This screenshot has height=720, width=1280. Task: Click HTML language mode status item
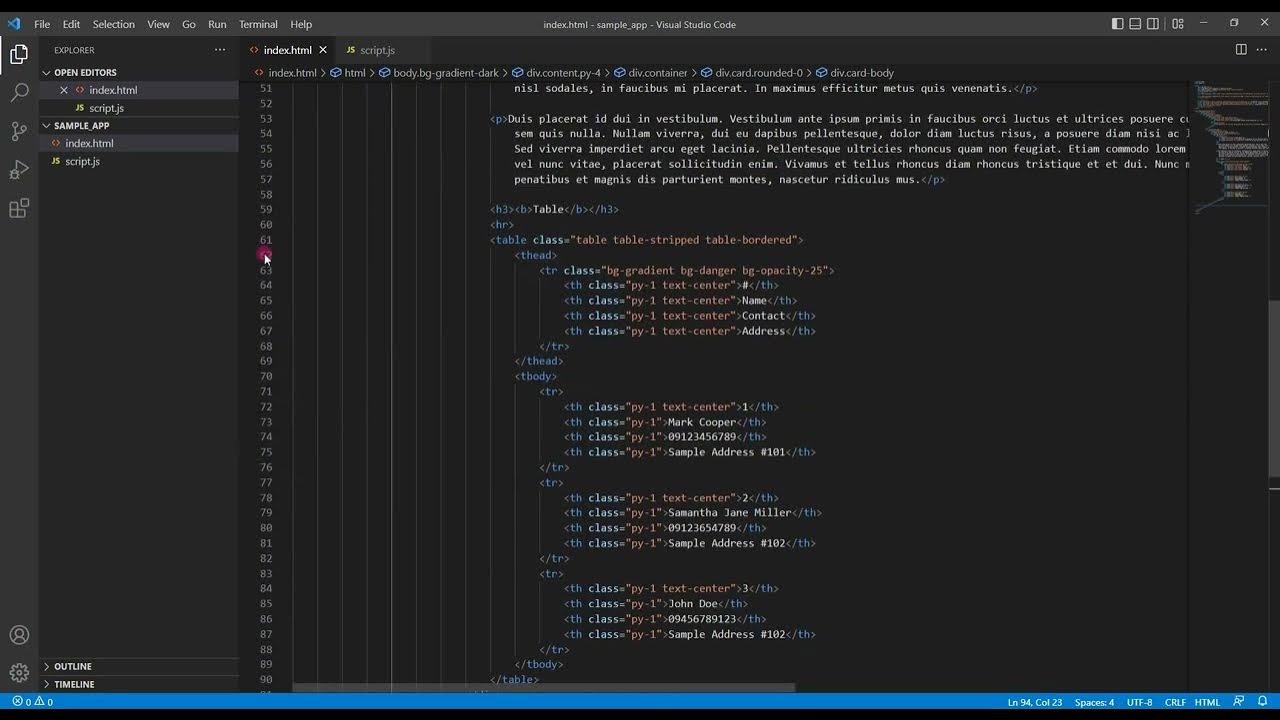tap(1207, 702)
